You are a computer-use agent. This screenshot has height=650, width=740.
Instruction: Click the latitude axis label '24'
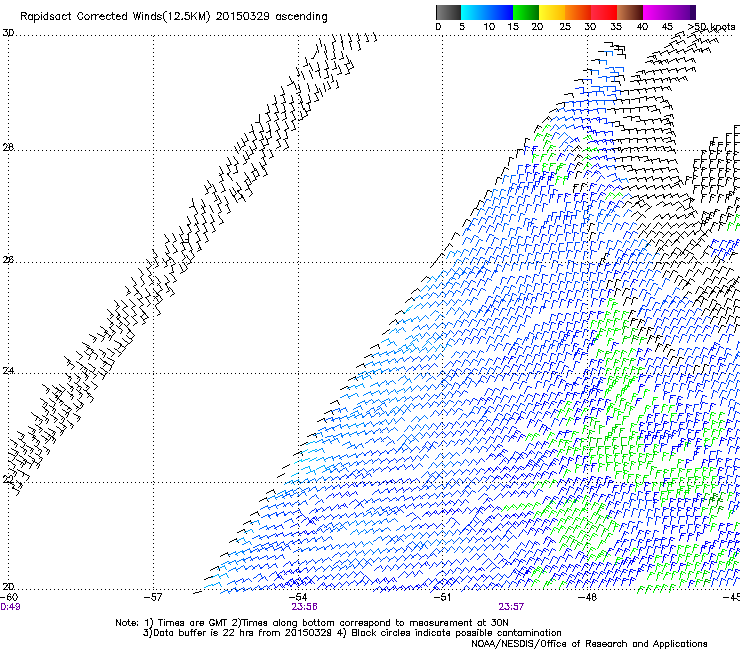pos(8,371)
